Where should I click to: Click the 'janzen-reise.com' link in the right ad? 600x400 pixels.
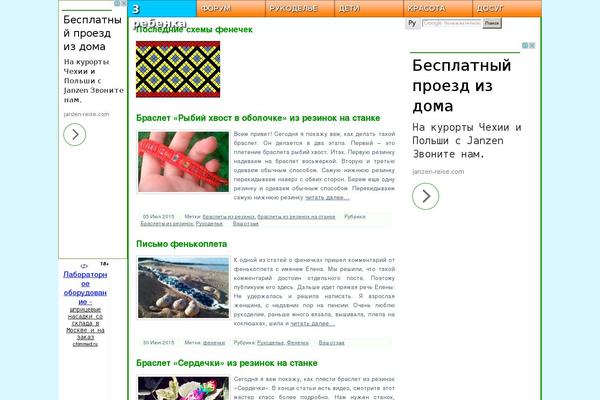coord(438,171)
